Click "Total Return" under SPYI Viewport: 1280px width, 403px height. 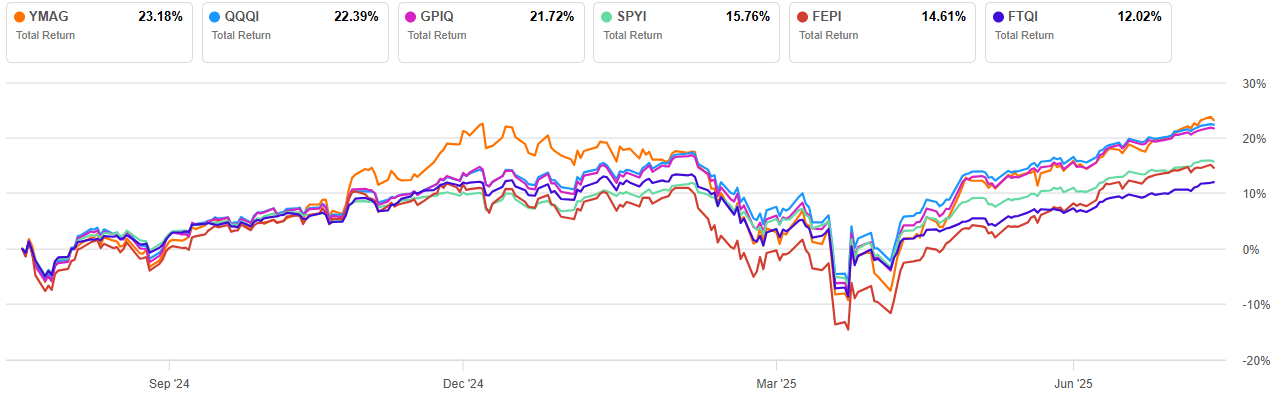(x=632, y=36)
